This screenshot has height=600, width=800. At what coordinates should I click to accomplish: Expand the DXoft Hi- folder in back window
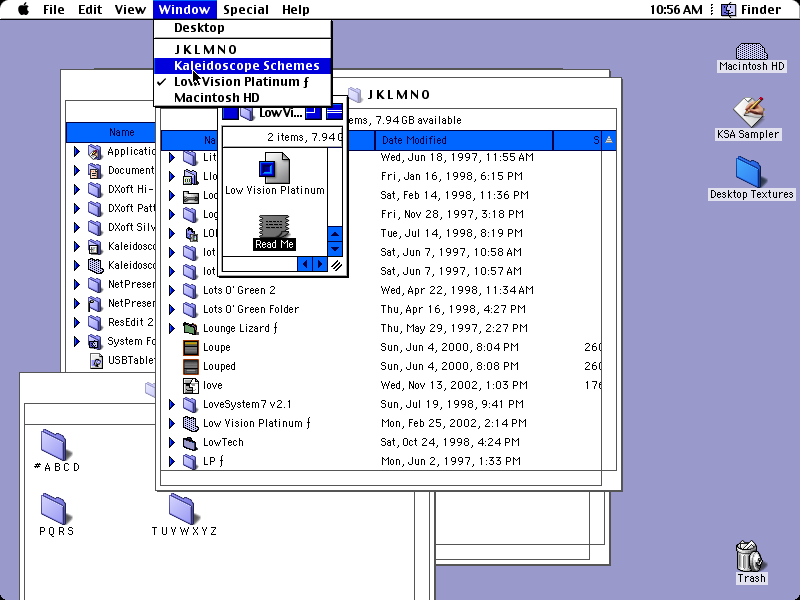point(77,189)
